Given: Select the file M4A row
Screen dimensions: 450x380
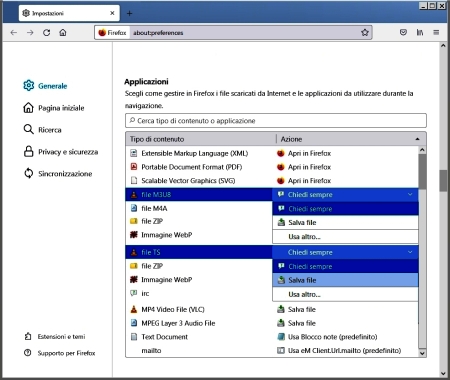Looking at the screenshot, I should [x=199, y=208].
